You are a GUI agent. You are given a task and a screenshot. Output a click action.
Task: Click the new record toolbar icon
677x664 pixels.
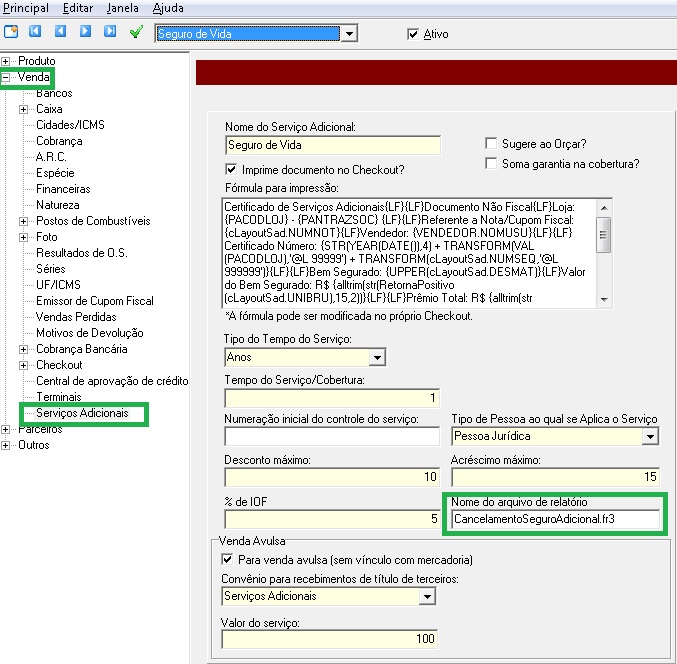click(x=11, y=32)
